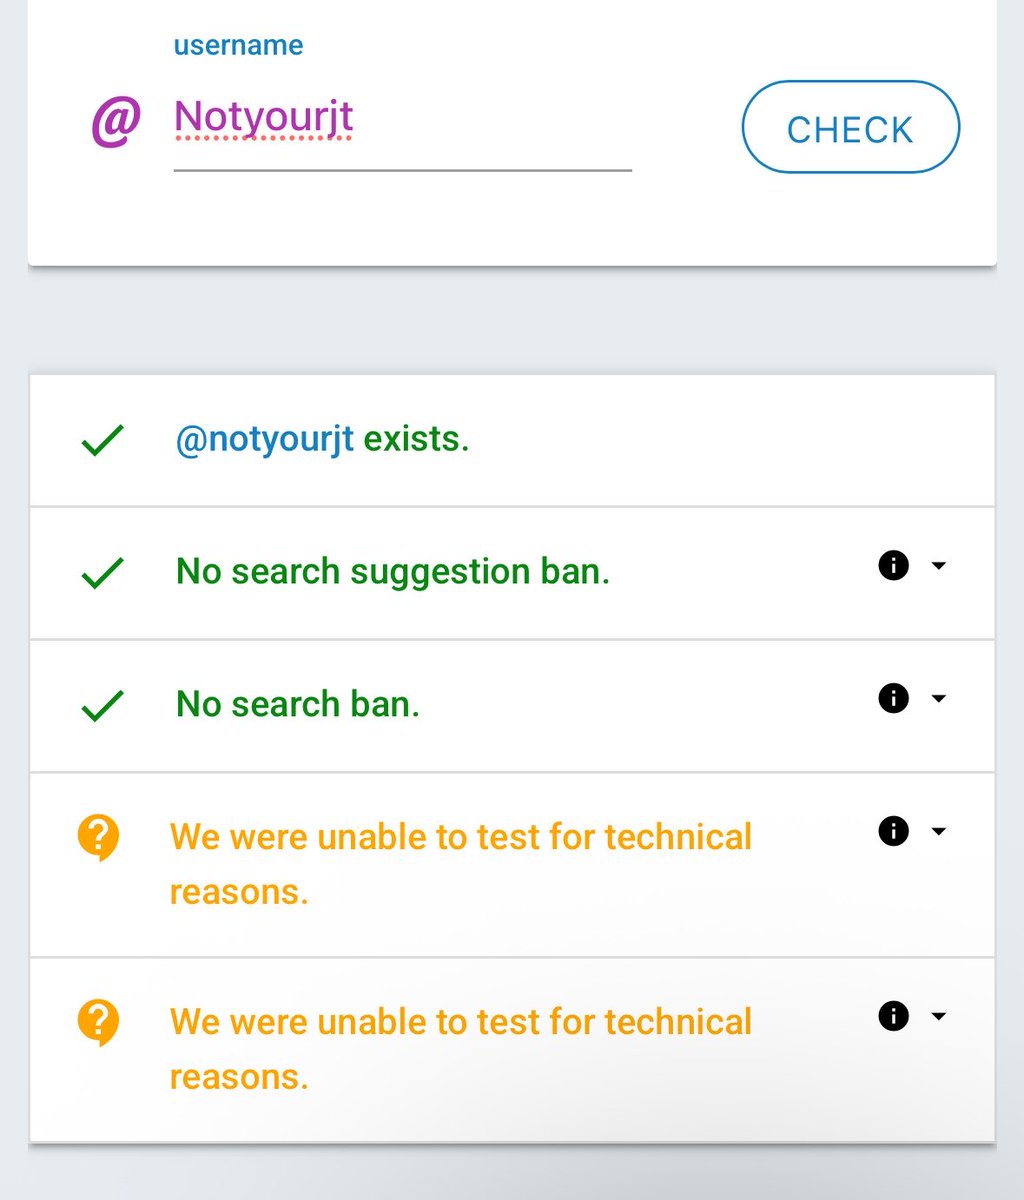Click the info icon on last unable-to-test row
Viewport: 1024px width, 1200px height.
tap(893, 1016)
